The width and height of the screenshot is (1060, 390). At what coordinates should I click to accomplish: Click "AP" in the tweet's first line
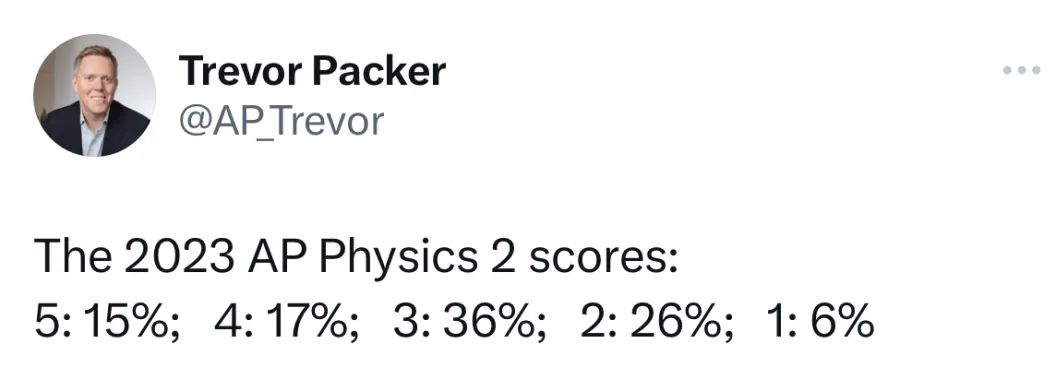point(278,258)
